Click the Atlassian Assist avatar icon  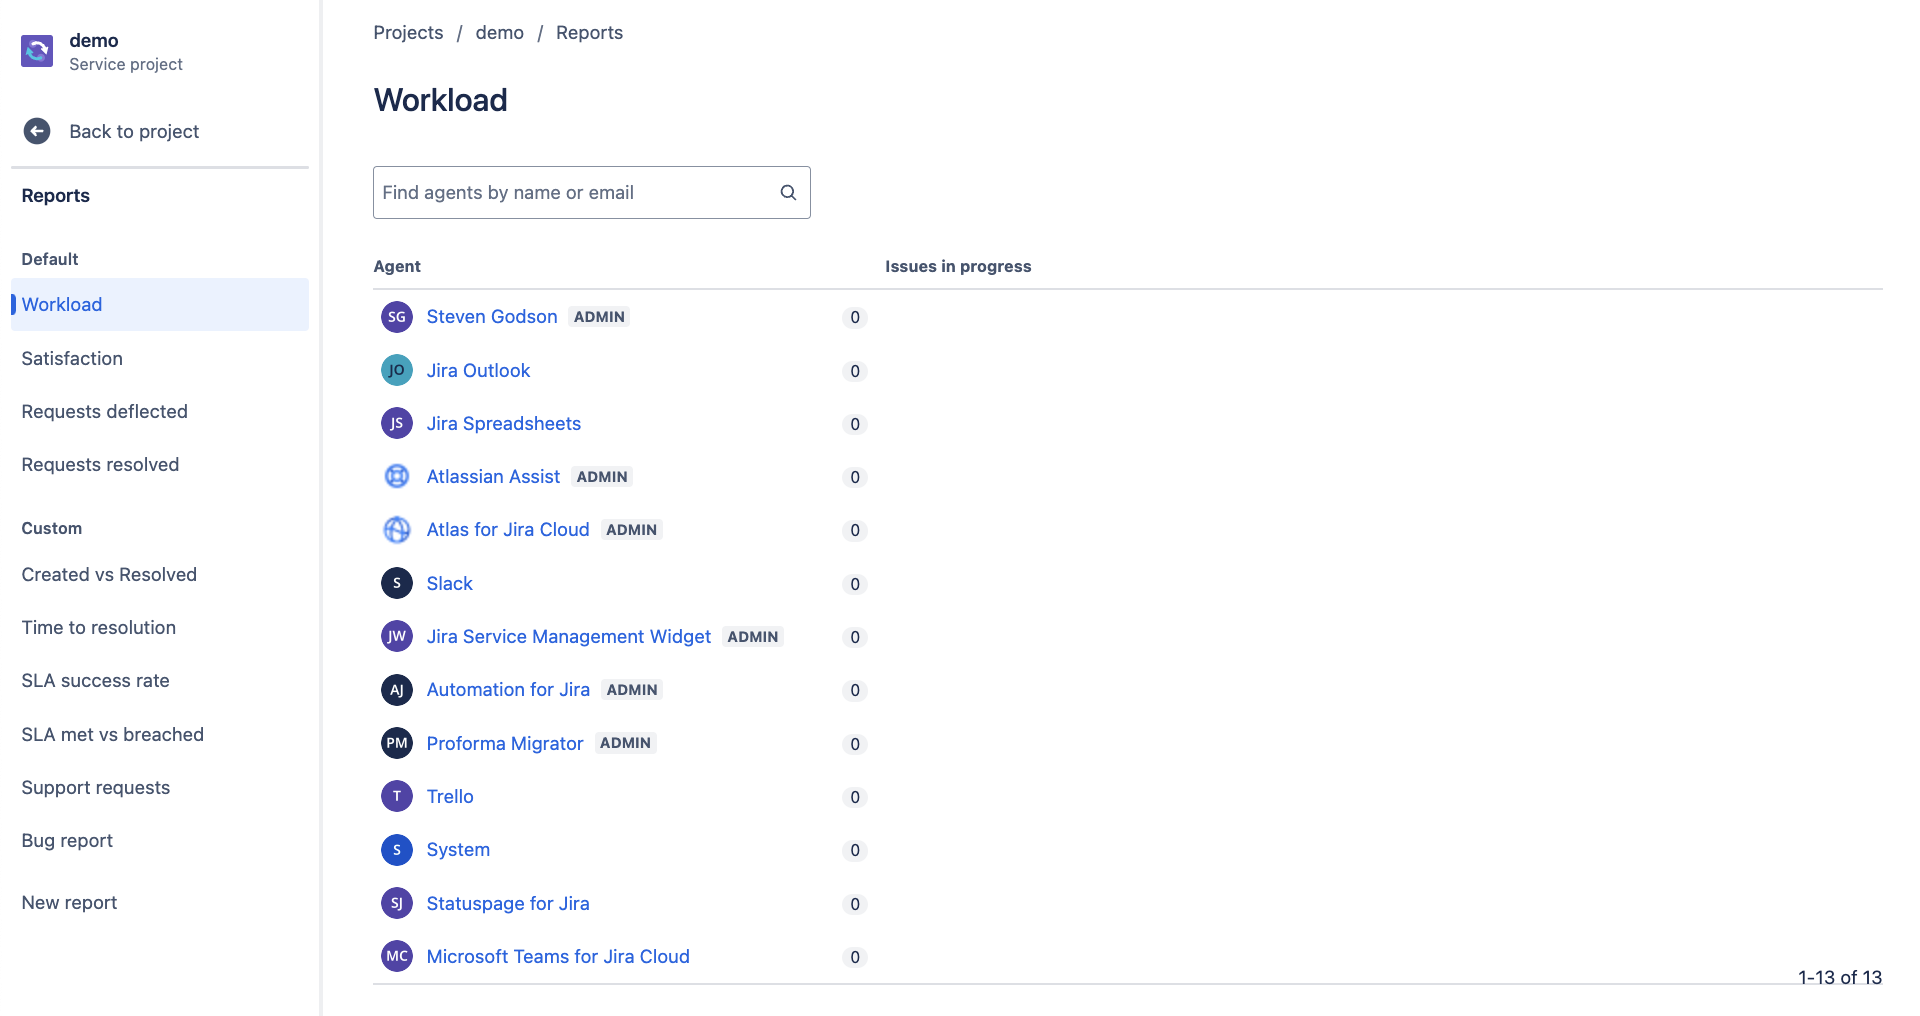point(397,476)
